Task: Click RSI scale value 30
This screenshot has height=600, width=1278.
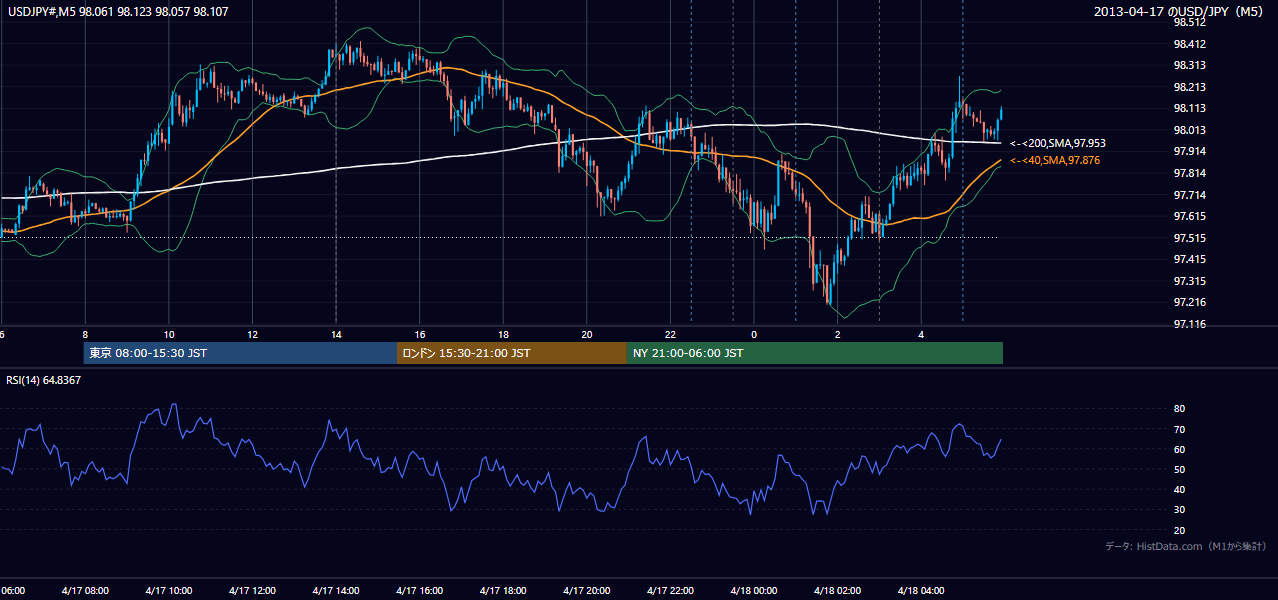Action: pyautogui.click(x=1179, y=510)
